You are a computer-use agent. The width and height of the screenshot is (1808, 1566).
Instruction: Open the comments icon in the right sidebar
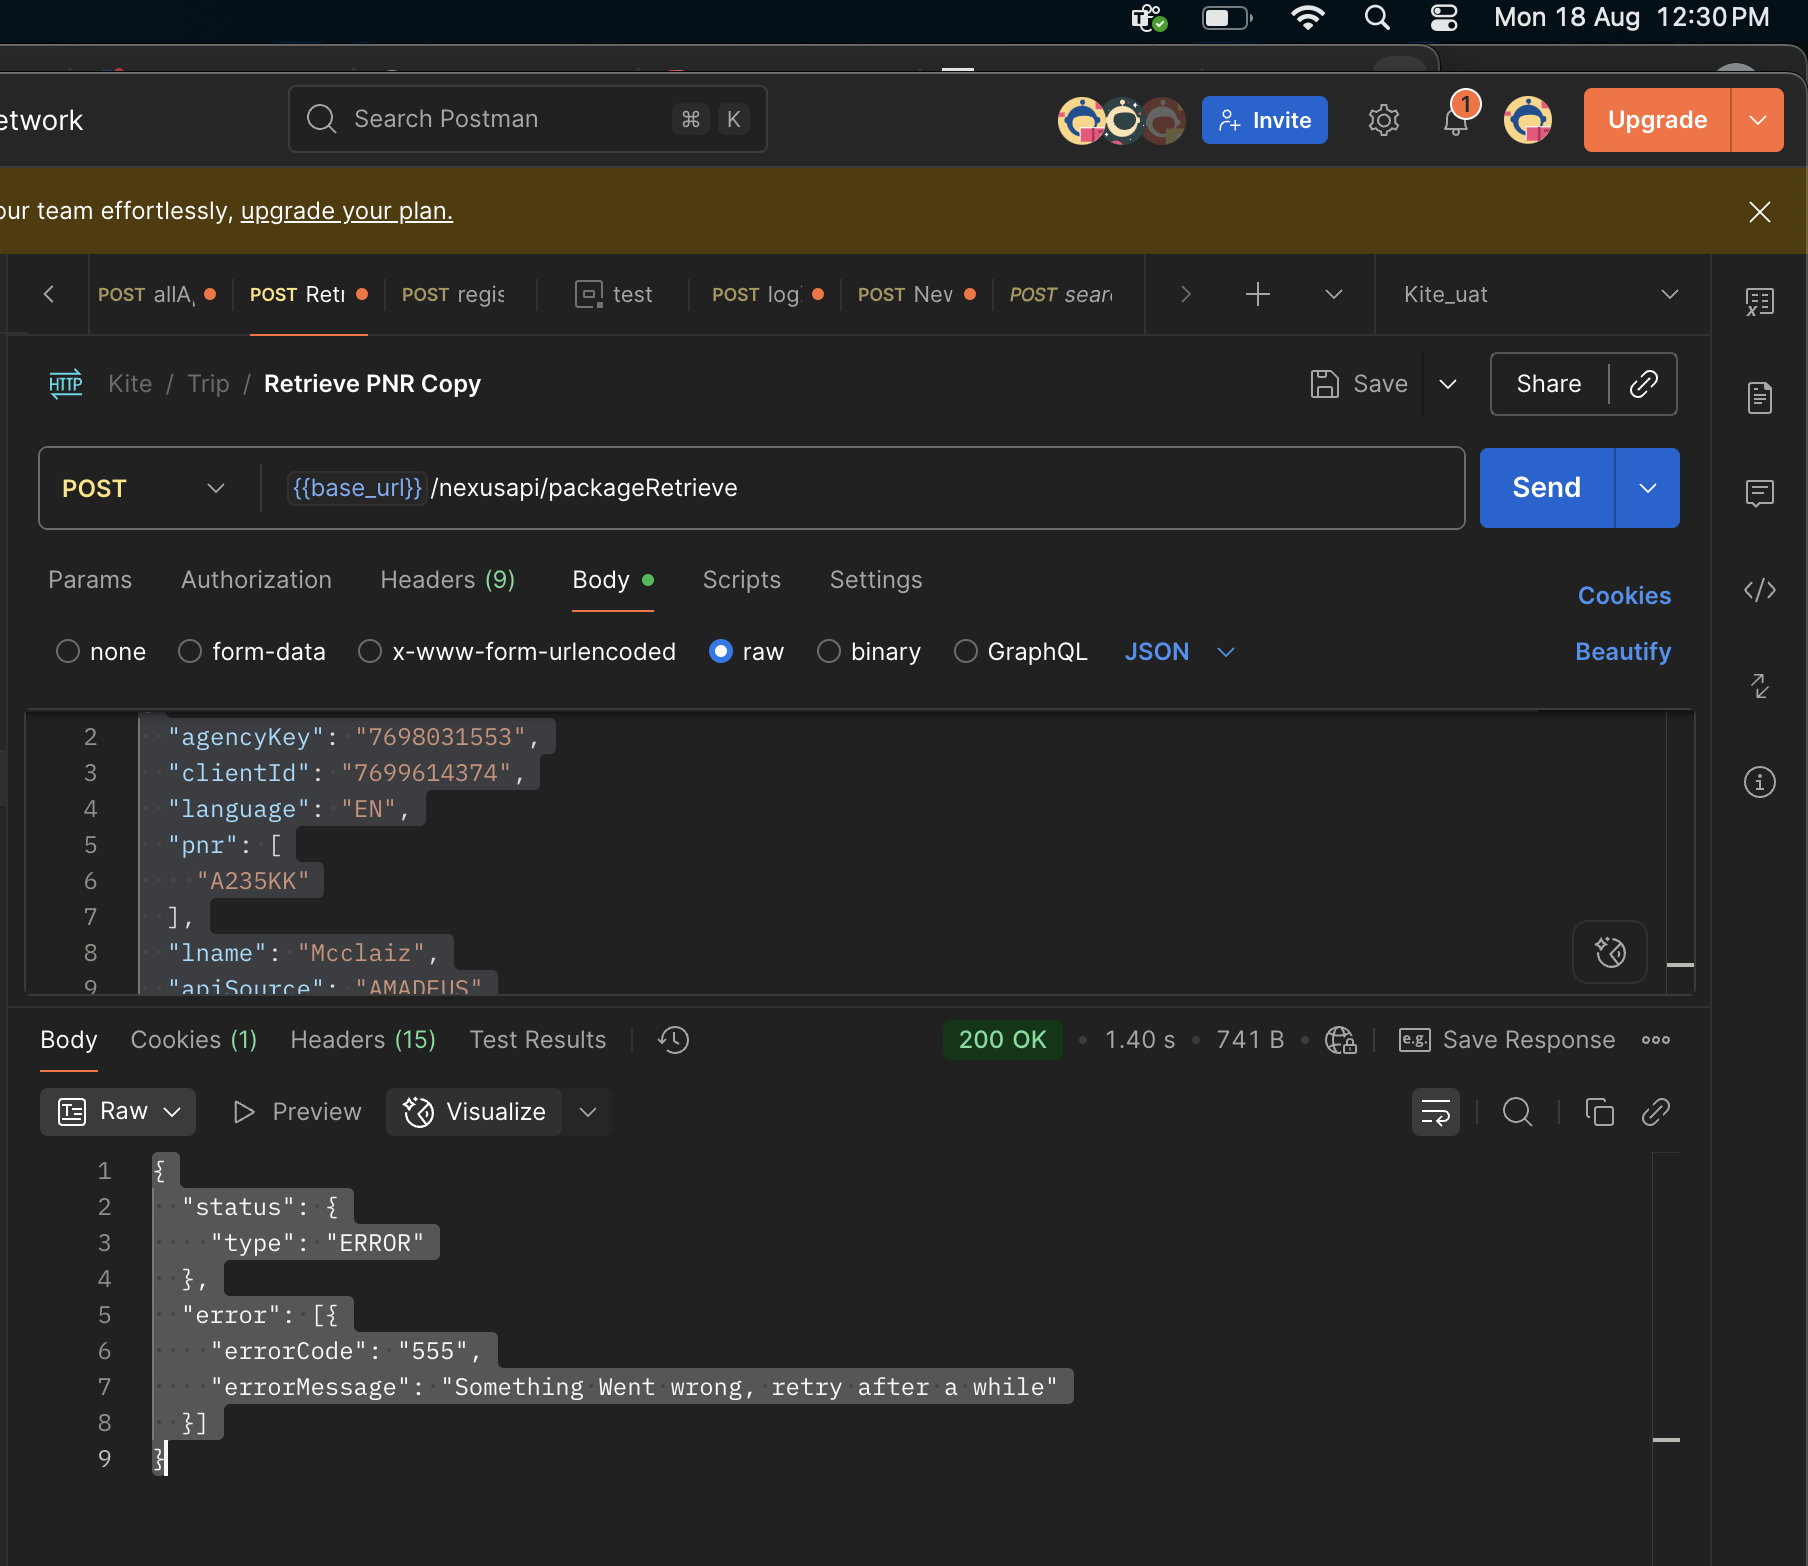click(x=1759, y=493)
